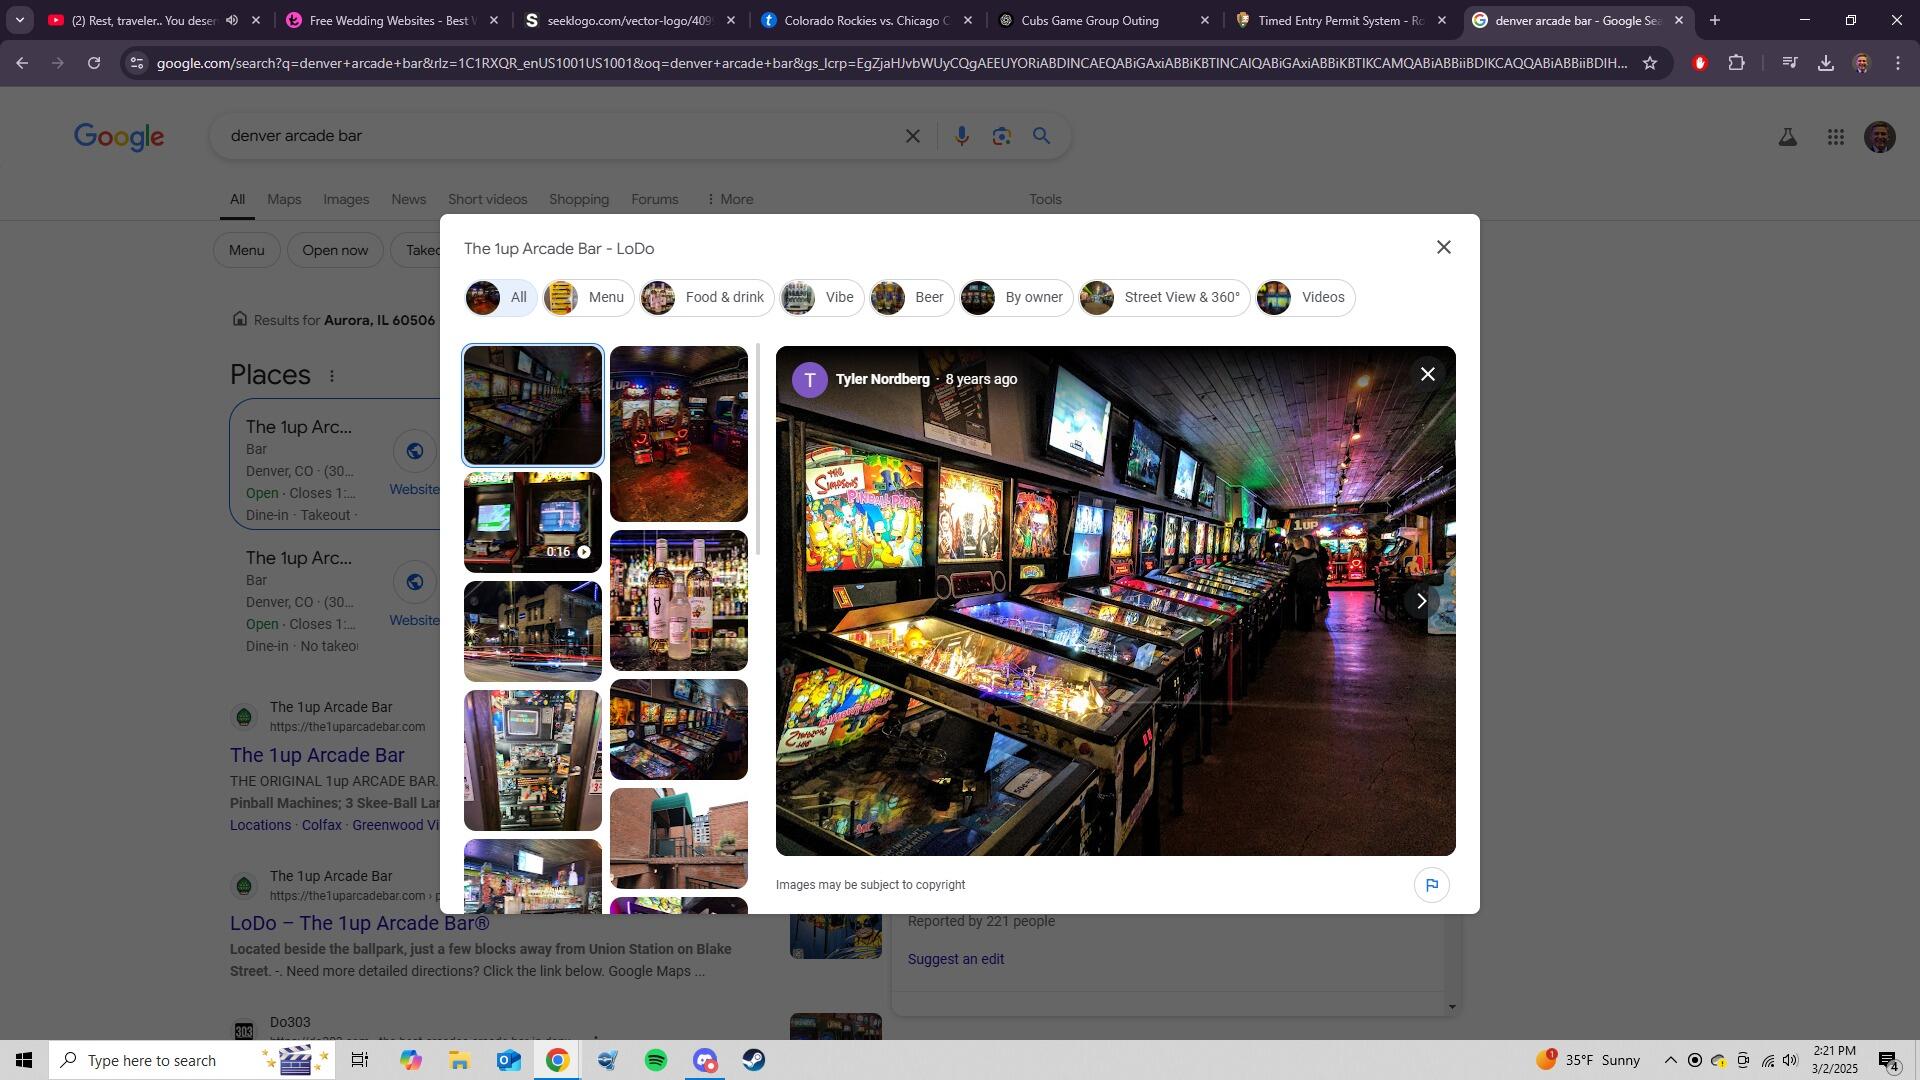This screenshot has width=1920, height=1080.
Task: Open the night street exterior thumbnail
Action: point(533,631)
